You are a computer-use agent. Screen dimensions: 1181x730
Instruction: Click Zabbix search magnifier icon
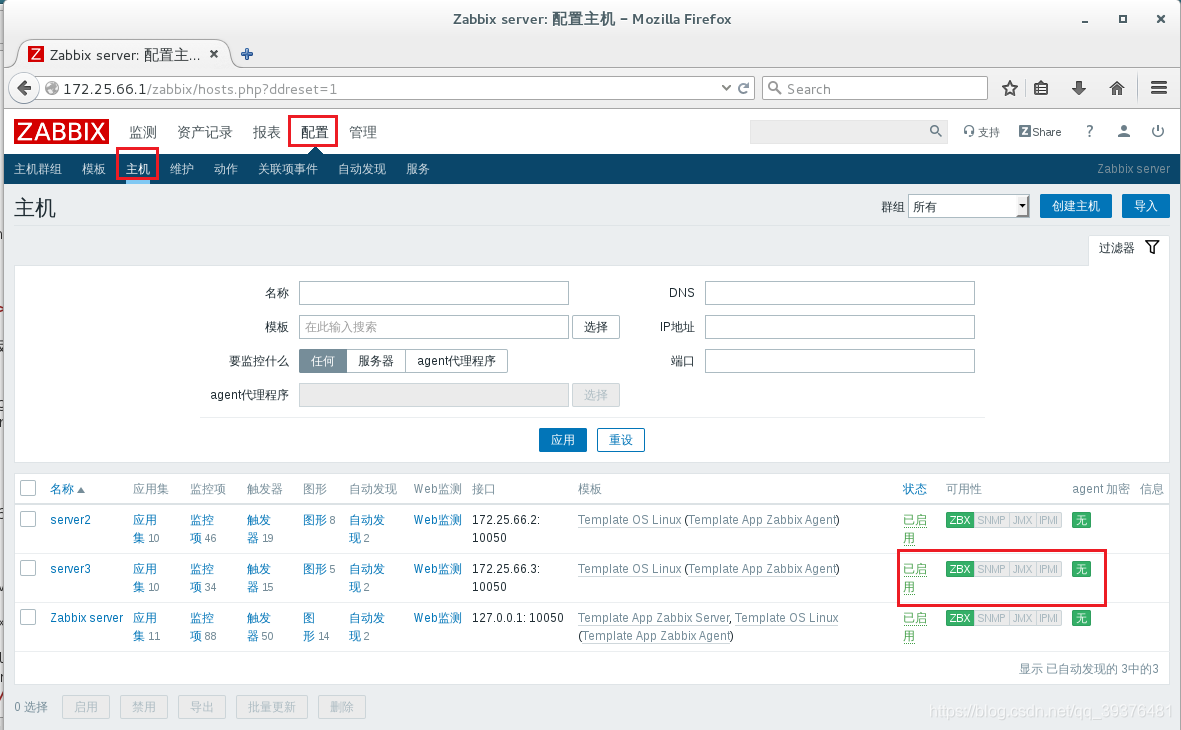(935, 131)
